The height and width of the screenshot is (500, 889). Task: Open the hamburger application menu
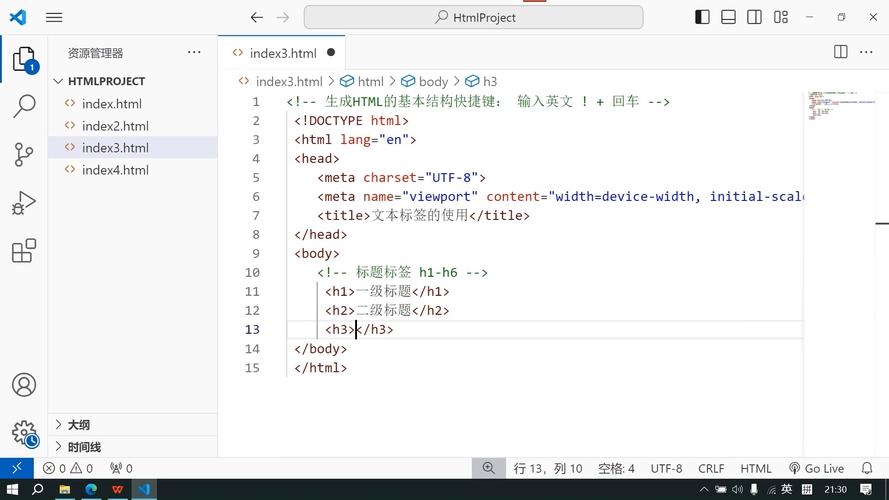pos(54,18)
